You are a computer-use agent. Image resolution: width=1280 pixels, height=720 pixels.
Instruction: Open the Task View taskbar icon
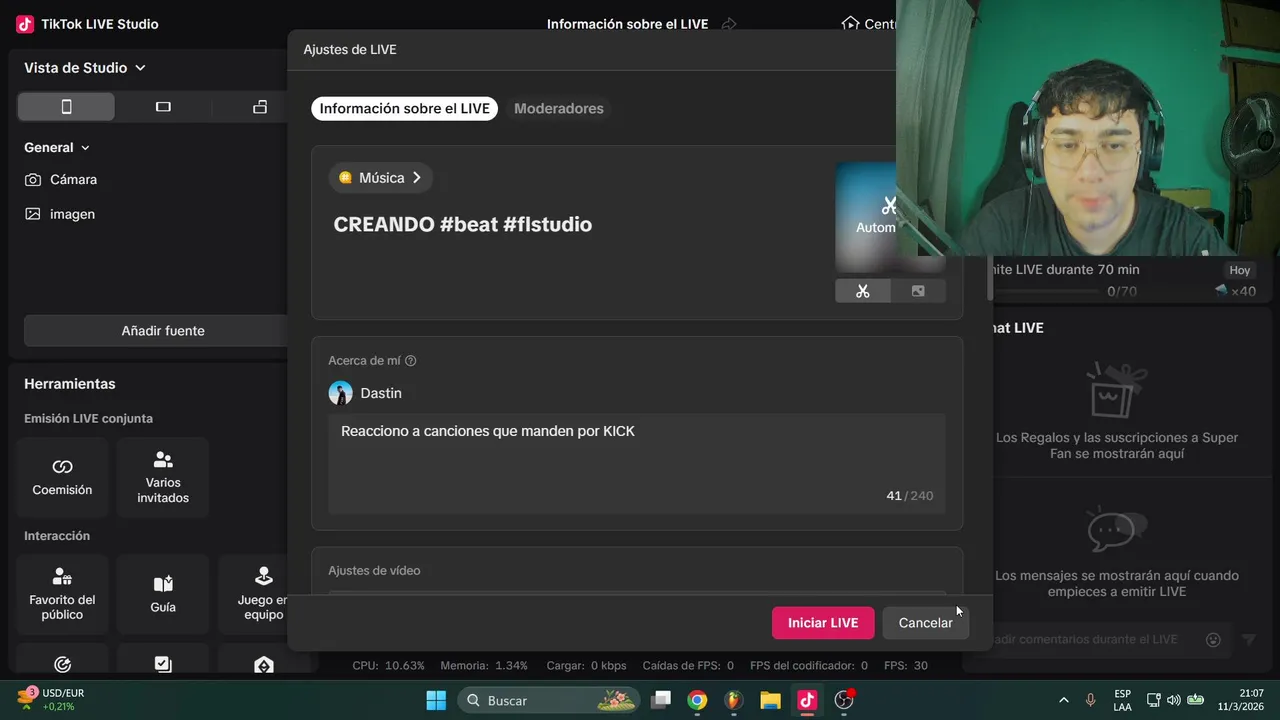(x=661, y=700)
